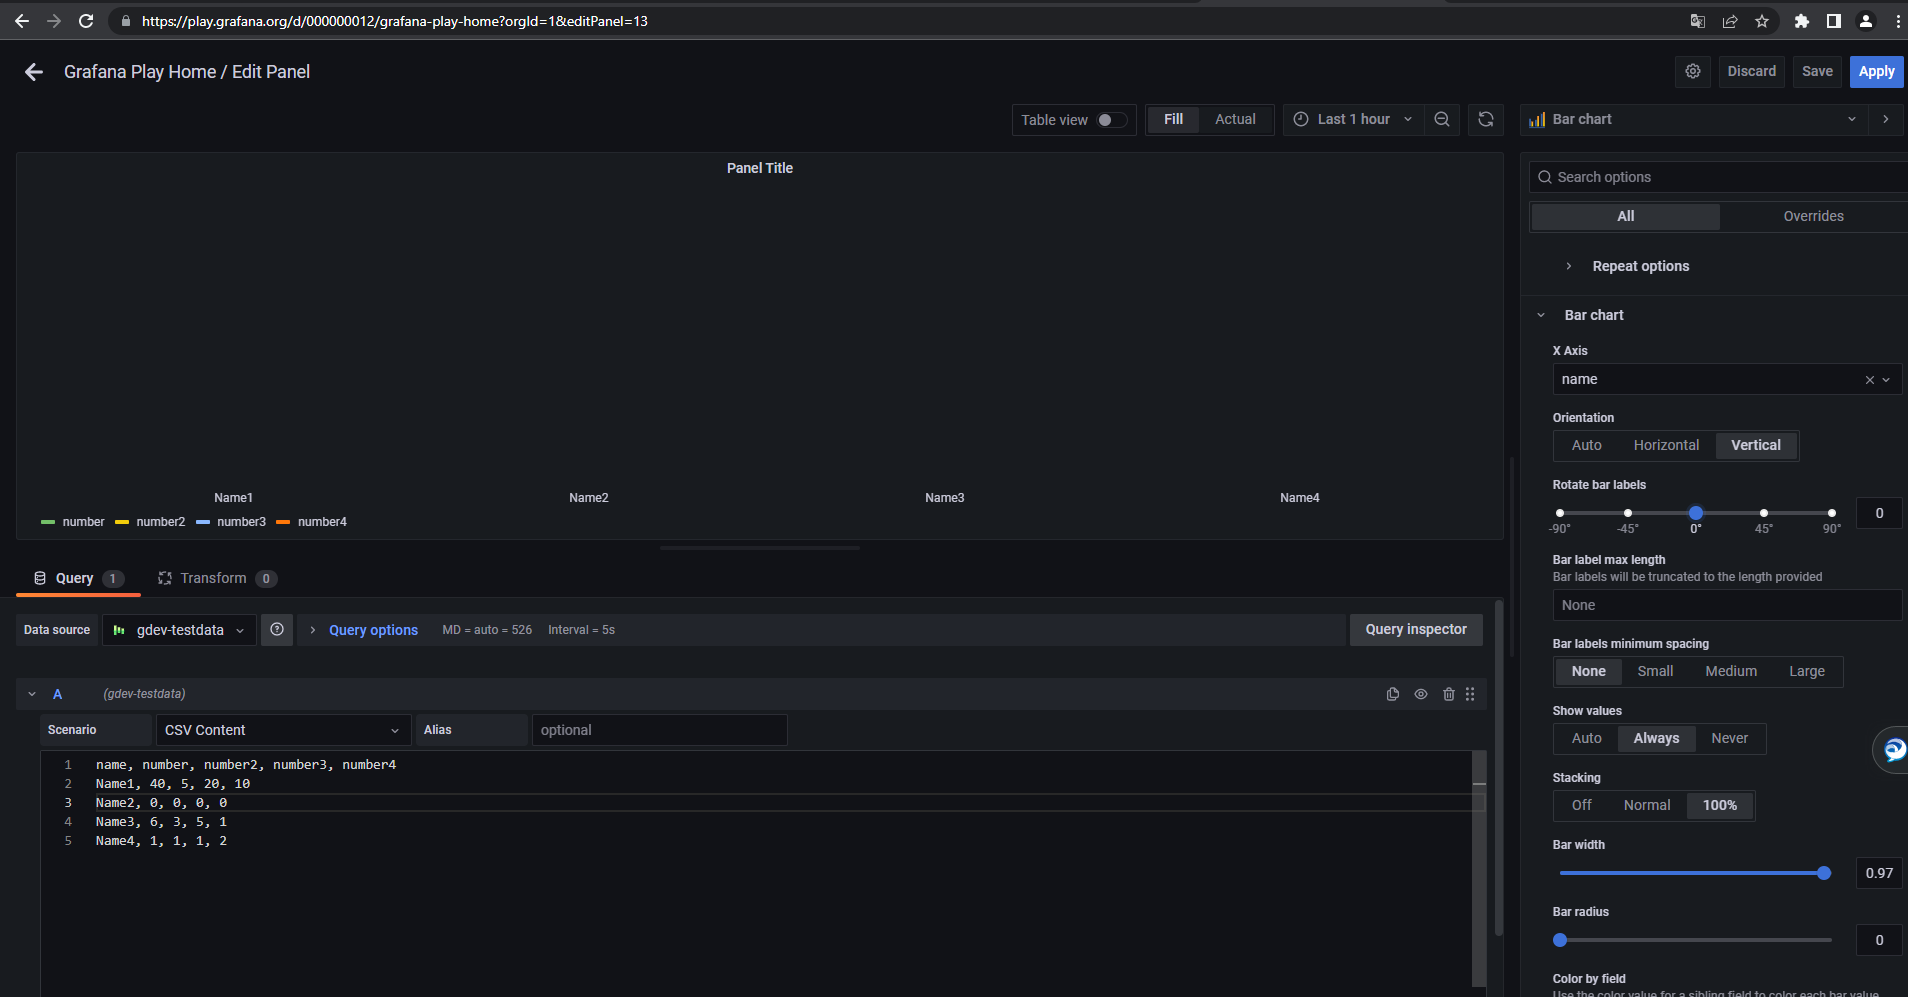Open the Last 1 hour time picker
The width and height of the screenshot is (1908, 997).
tap(1353, 120)
